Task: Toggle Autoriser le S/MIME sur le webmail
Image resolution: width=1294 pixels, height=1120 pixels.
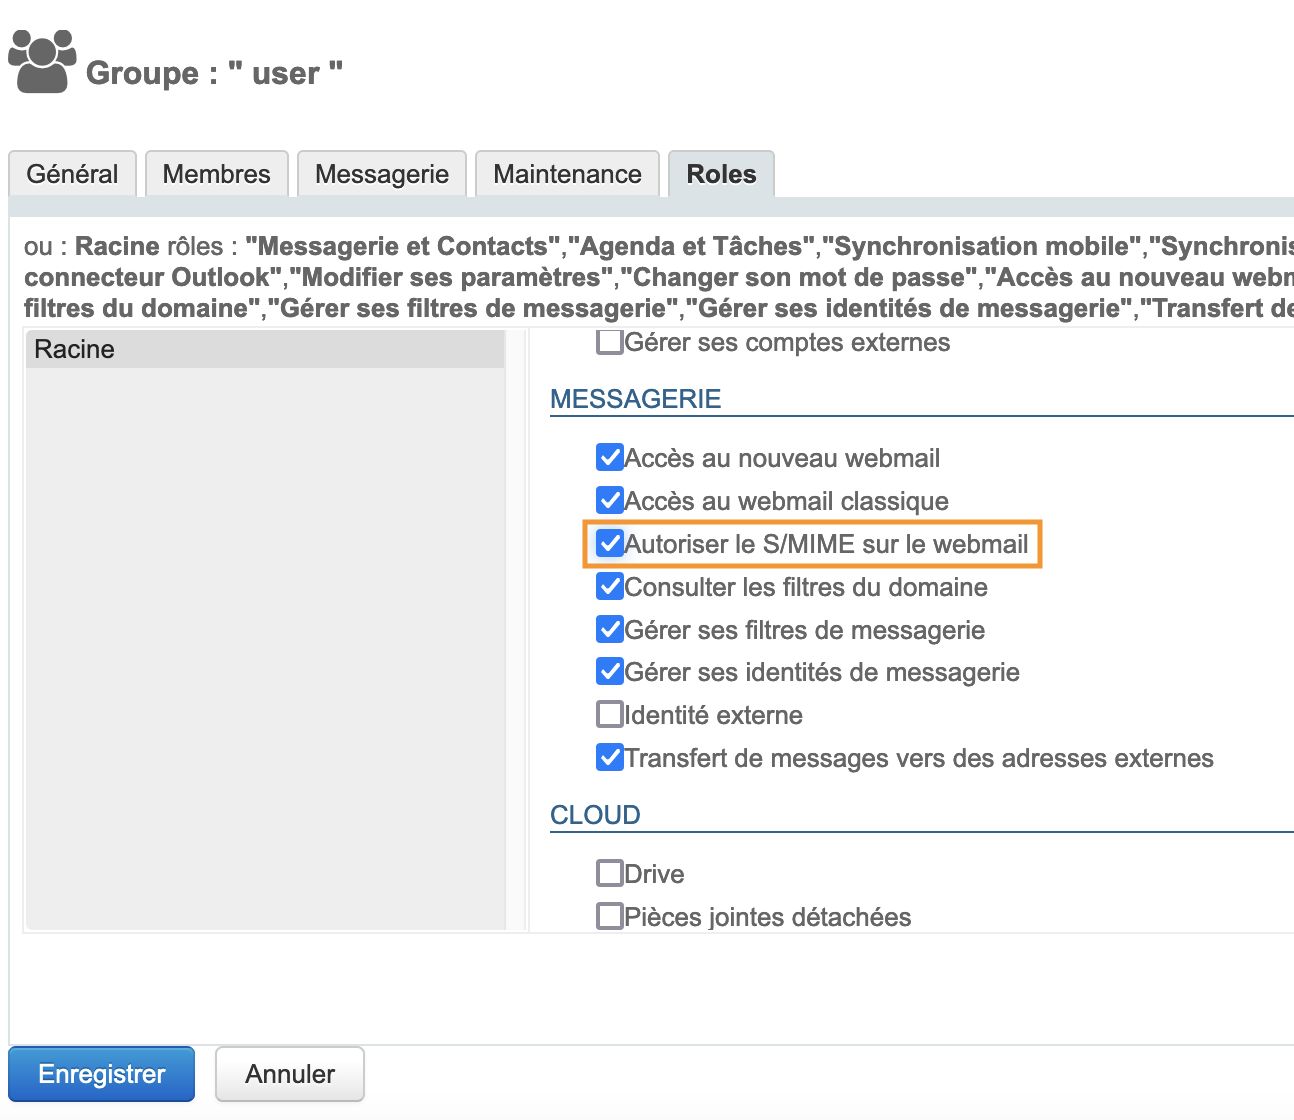Action: tap(609, 543)
